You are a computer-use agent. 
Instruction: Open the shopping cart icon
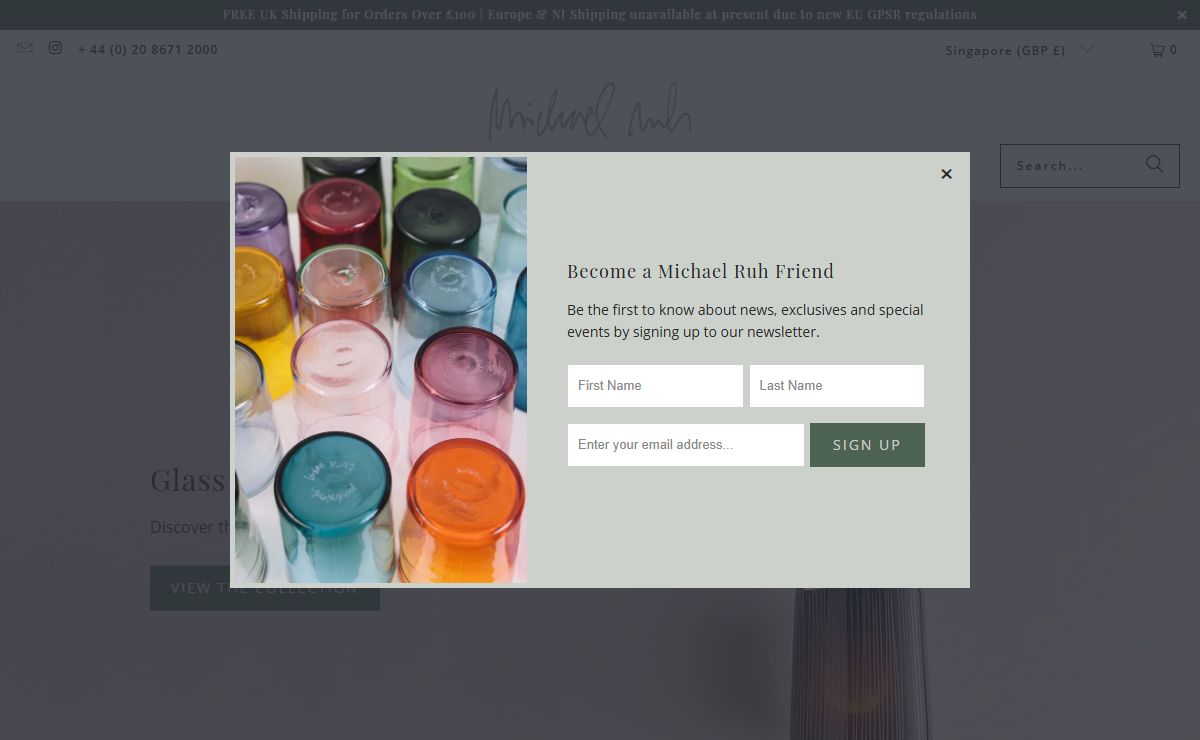[1157, 50]
